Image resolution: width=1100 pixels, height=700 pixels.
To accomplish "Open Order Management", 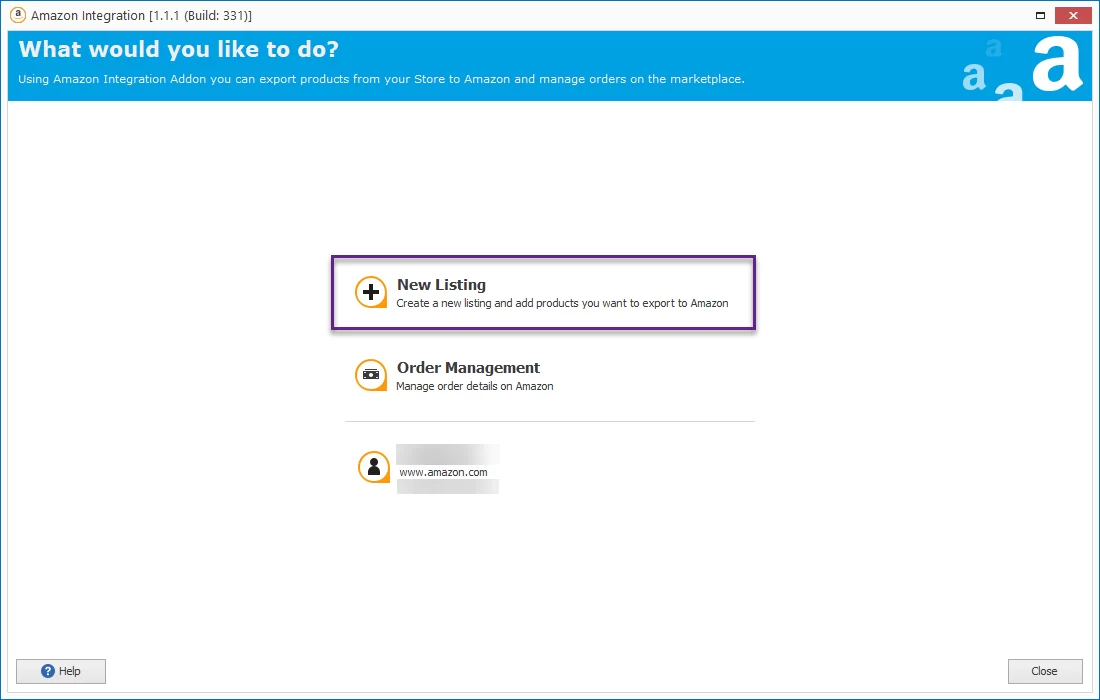I will [x=468, y=368].
